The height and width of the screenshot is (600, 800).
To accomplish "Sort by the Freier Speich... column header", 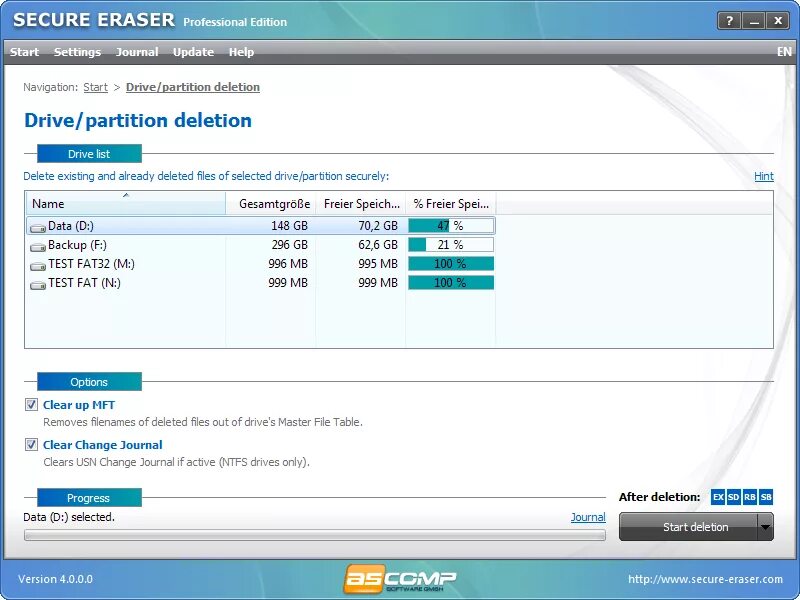I will [x=361, y=204].
